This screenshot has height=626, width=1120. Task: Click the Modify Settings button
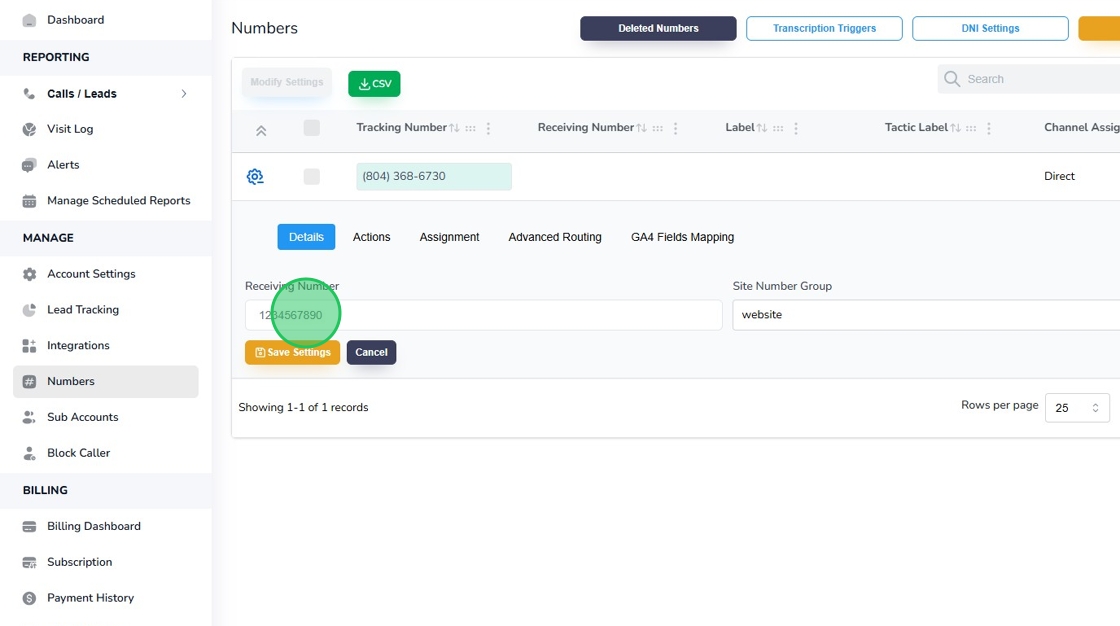tap(286, 82)
